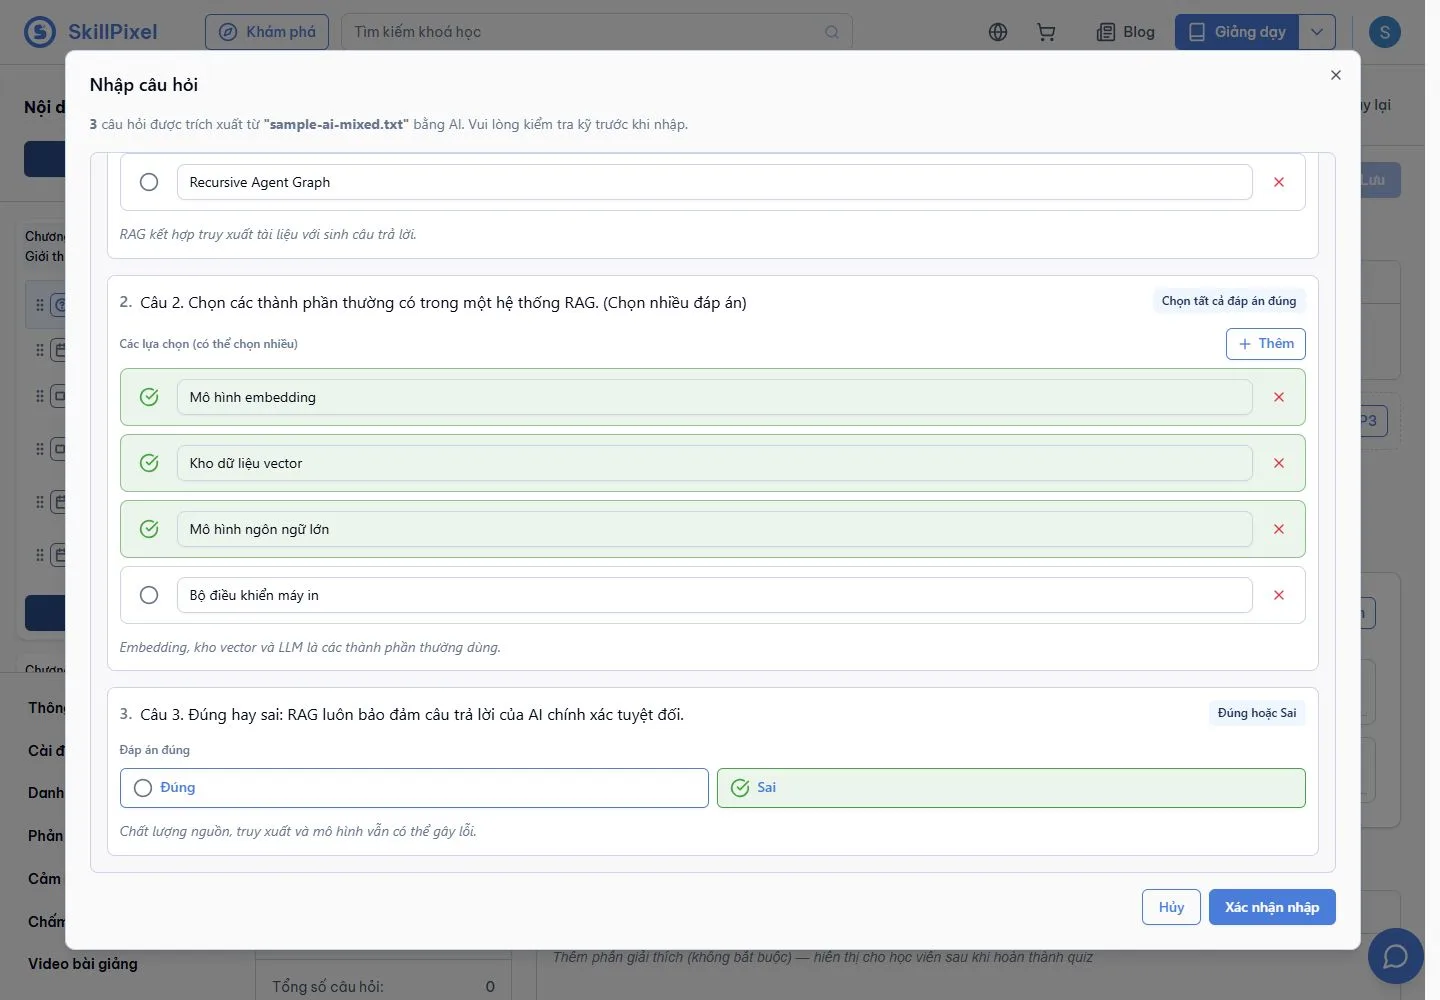
Task: Open the chat support bubble icon
Action: coord(1395,956)
